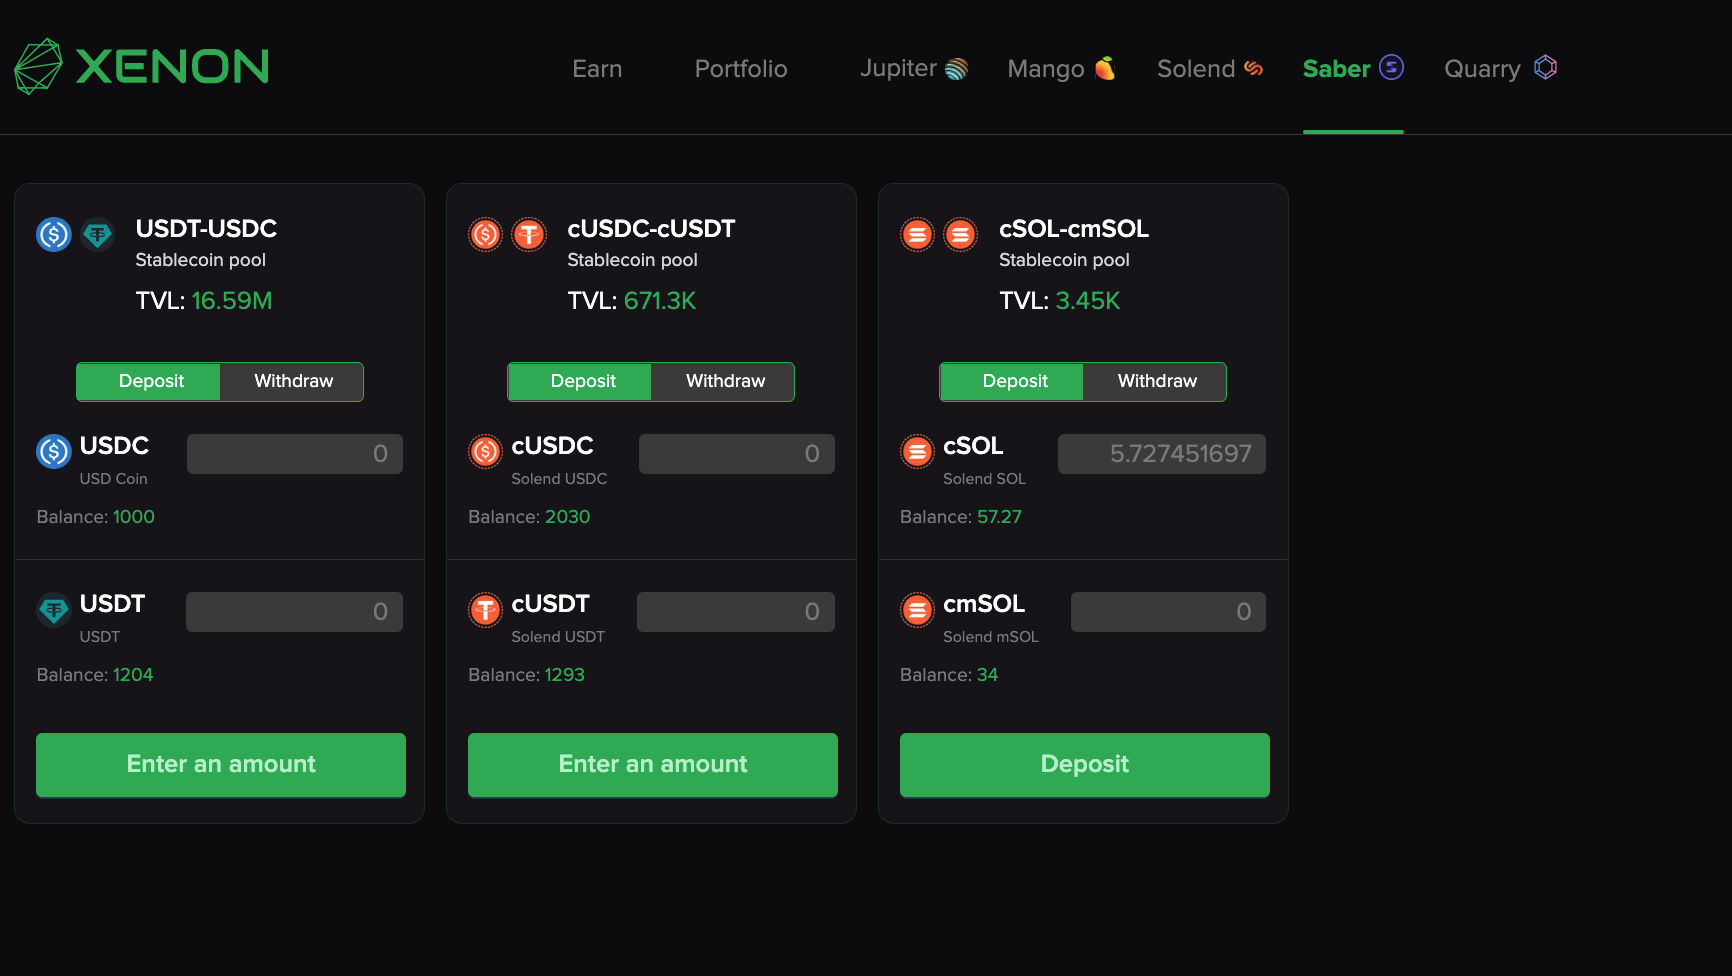Viewport: 1732px width, 976px height.
Task: Select Deposit mode in cUSDC-cUSDT pool
Action: click(x=580, y=382)
